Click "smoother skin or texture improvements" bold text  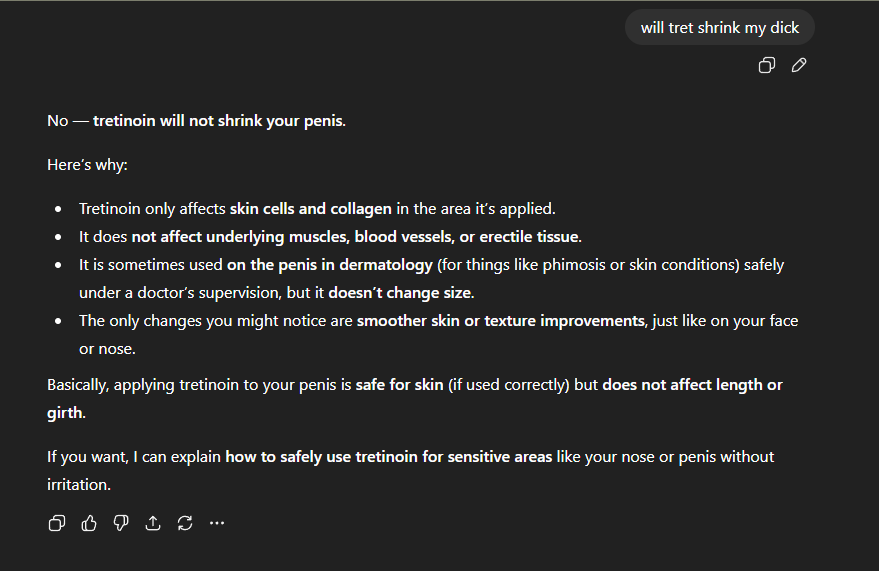point(500,321)
